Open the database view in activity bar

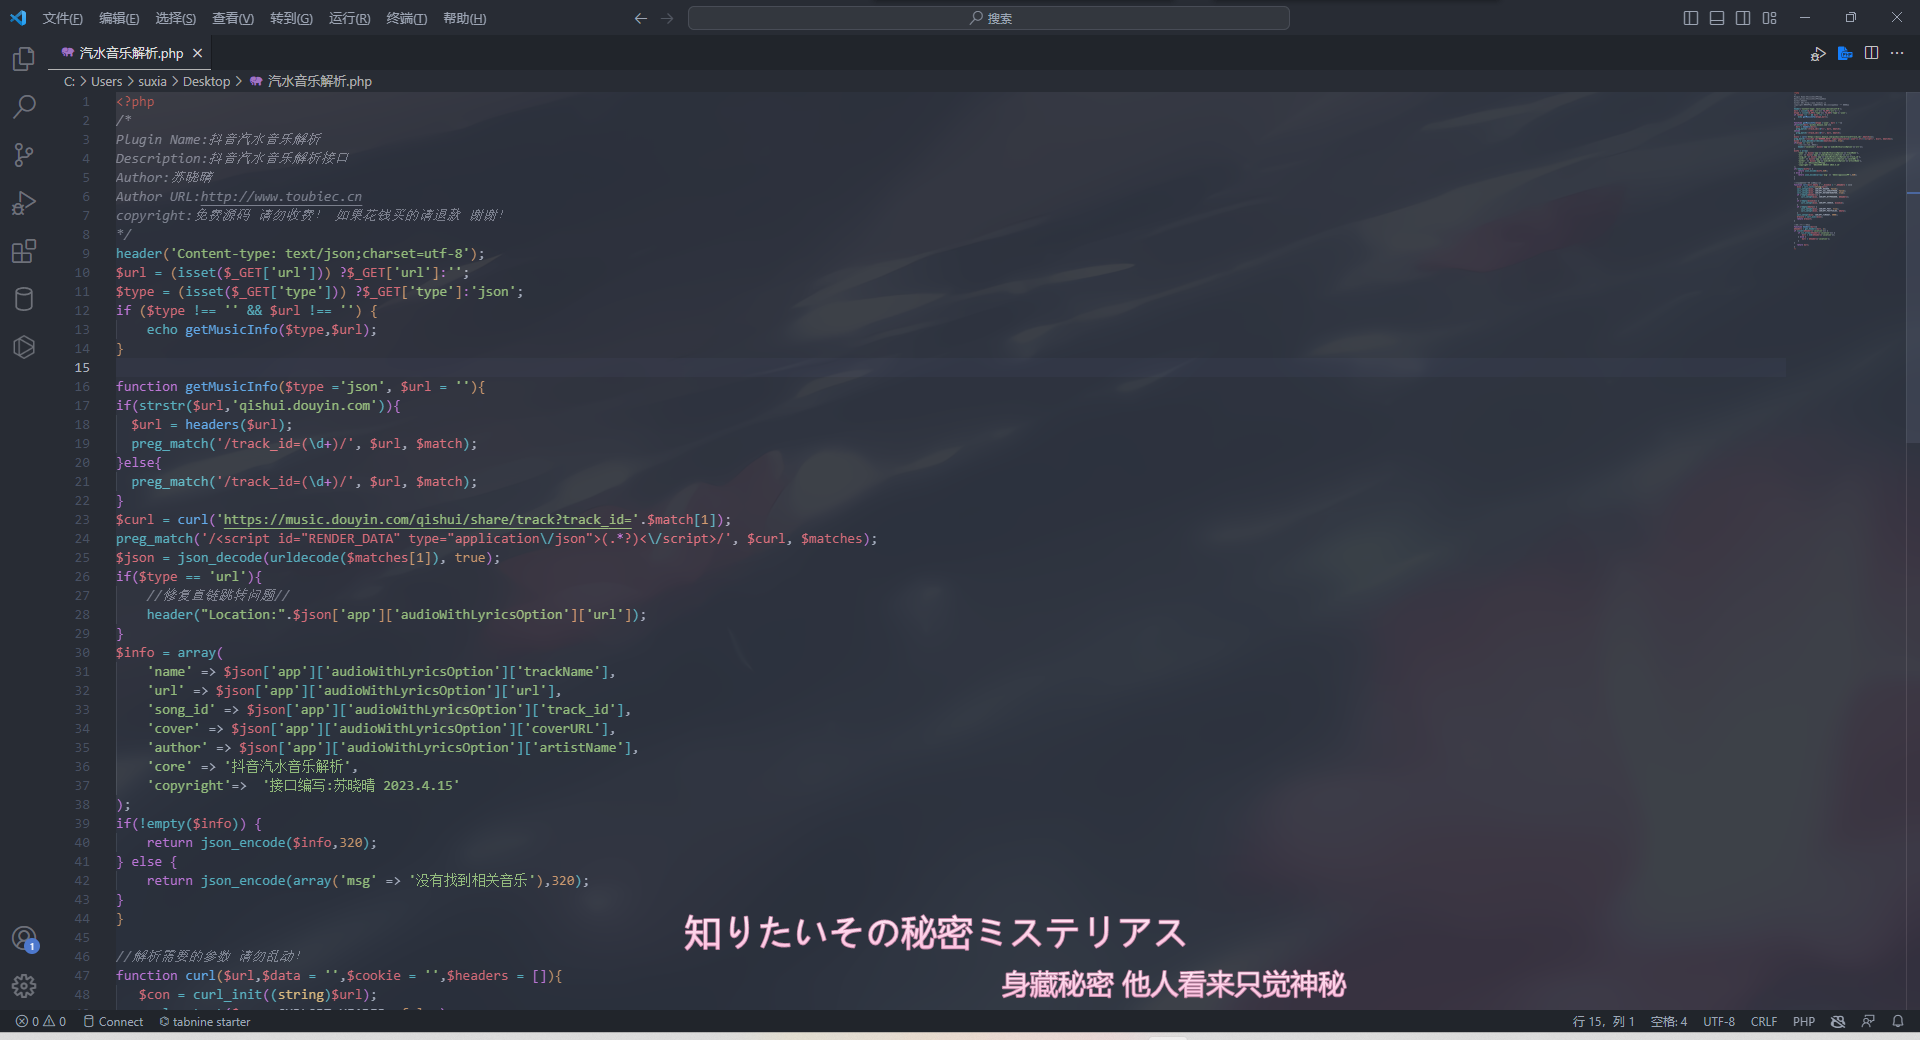point(24,299)
